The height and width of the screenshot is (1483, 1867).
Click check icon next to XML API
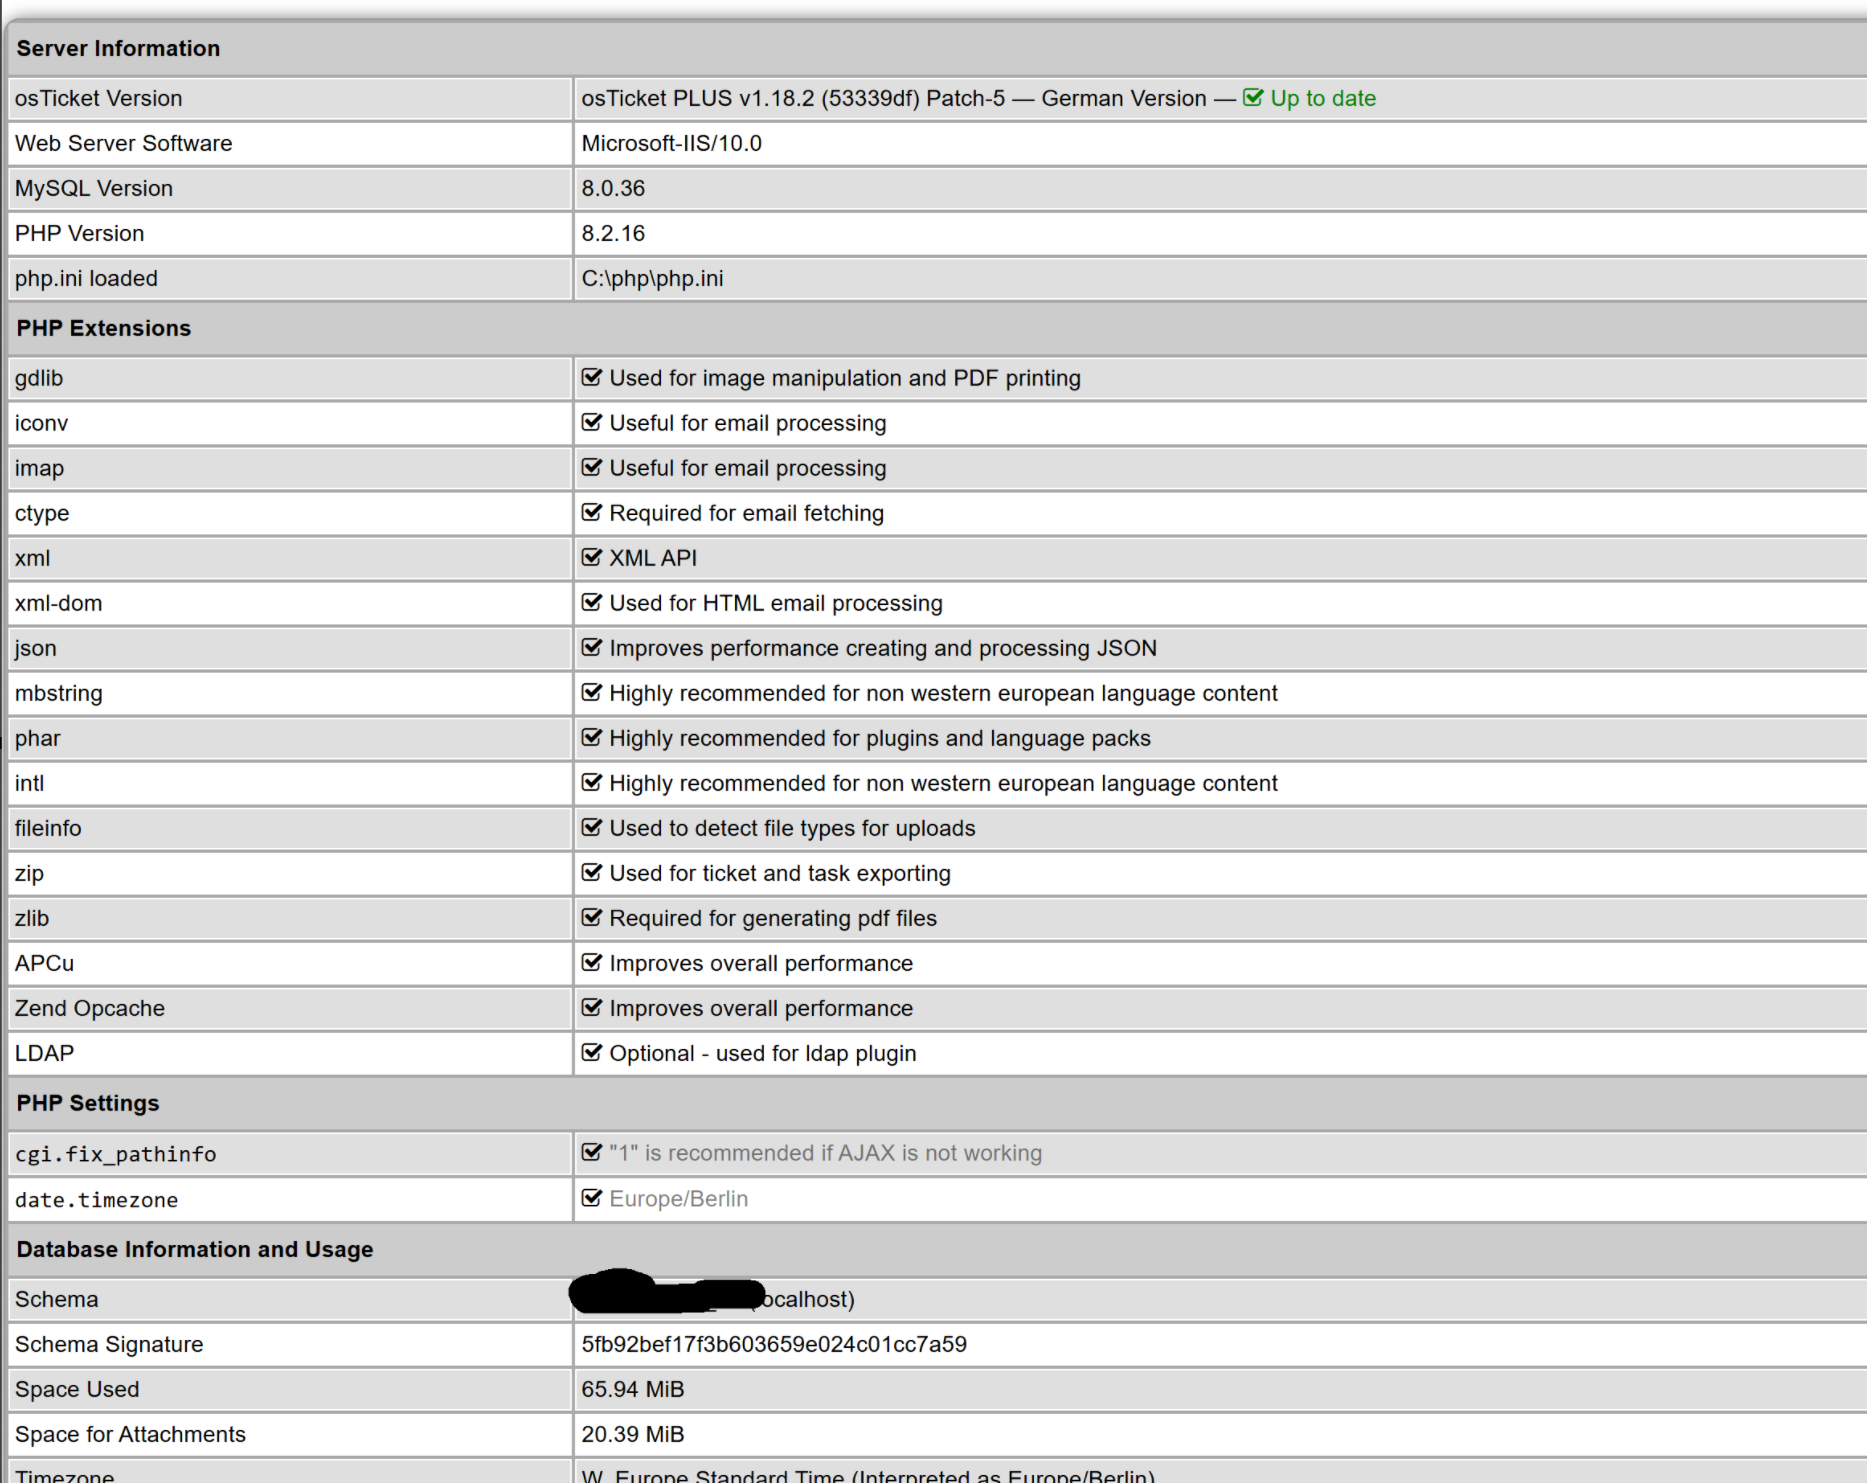[x=592, y=558]
